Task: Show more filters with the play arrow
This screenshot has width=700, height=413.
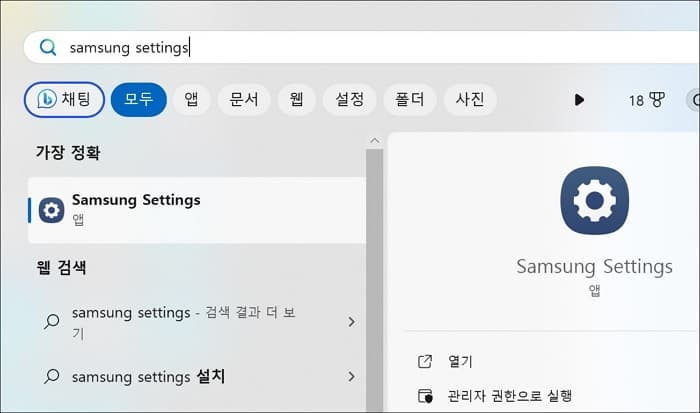Action: 579,100
